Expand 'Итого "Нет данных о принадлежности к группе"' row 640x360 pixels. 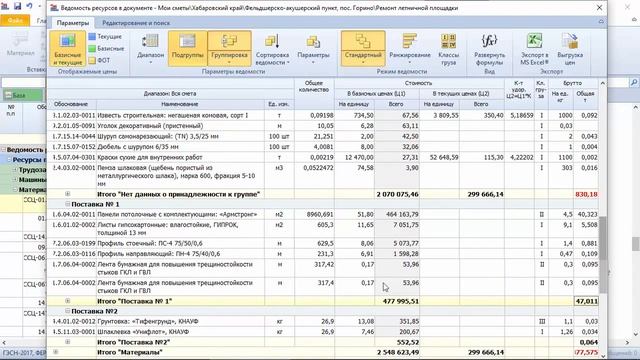68,194
